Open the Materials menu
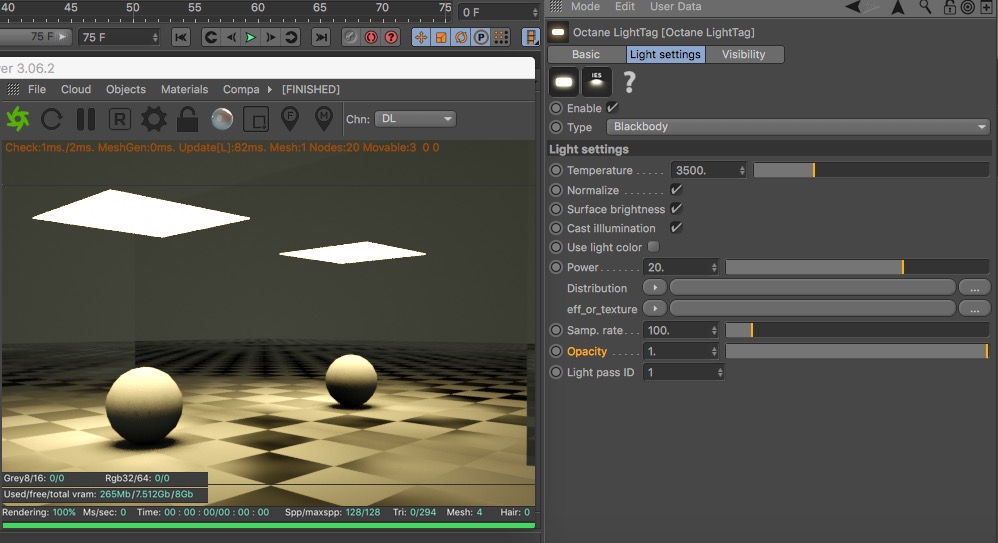This screenshot has height=543, width=998. pyautogui.click(x=184, y=89)
